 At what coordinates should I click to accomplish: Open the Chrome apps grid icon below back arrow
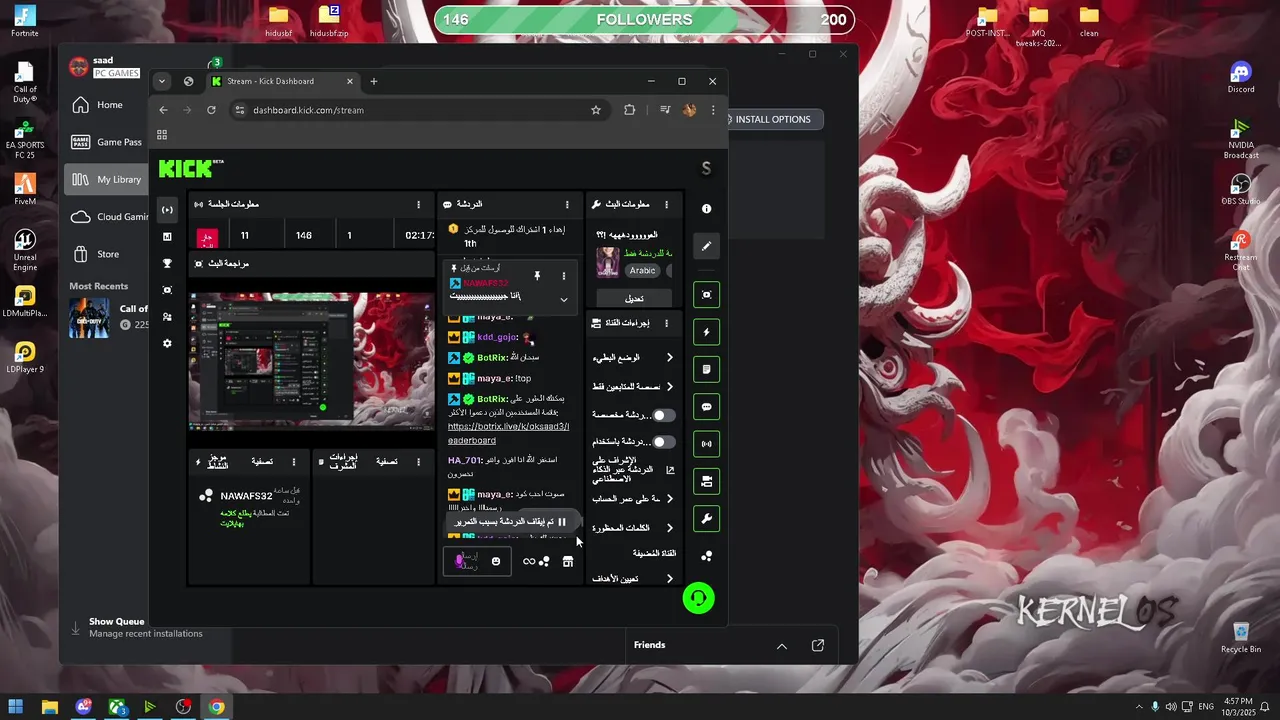pos(162,135)
